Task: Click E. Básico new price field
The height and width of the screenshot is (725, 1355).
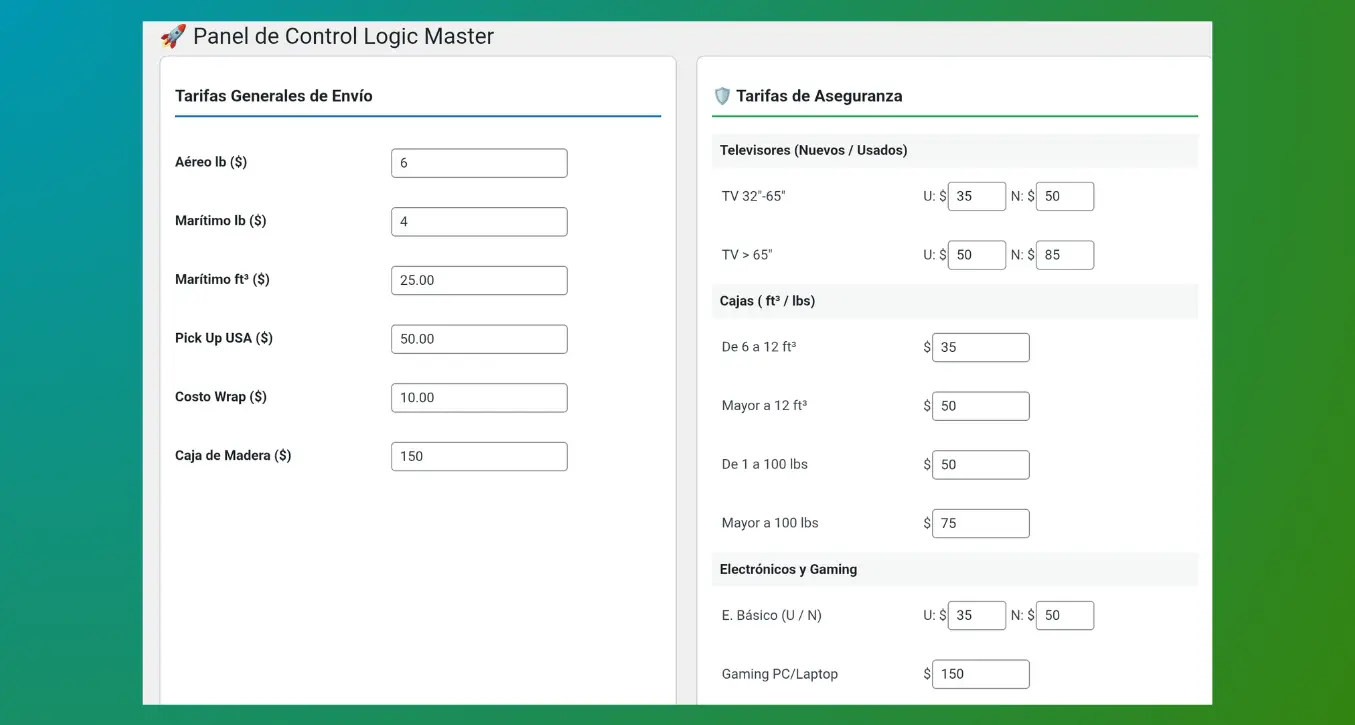Action: (x=1065, y=615)
